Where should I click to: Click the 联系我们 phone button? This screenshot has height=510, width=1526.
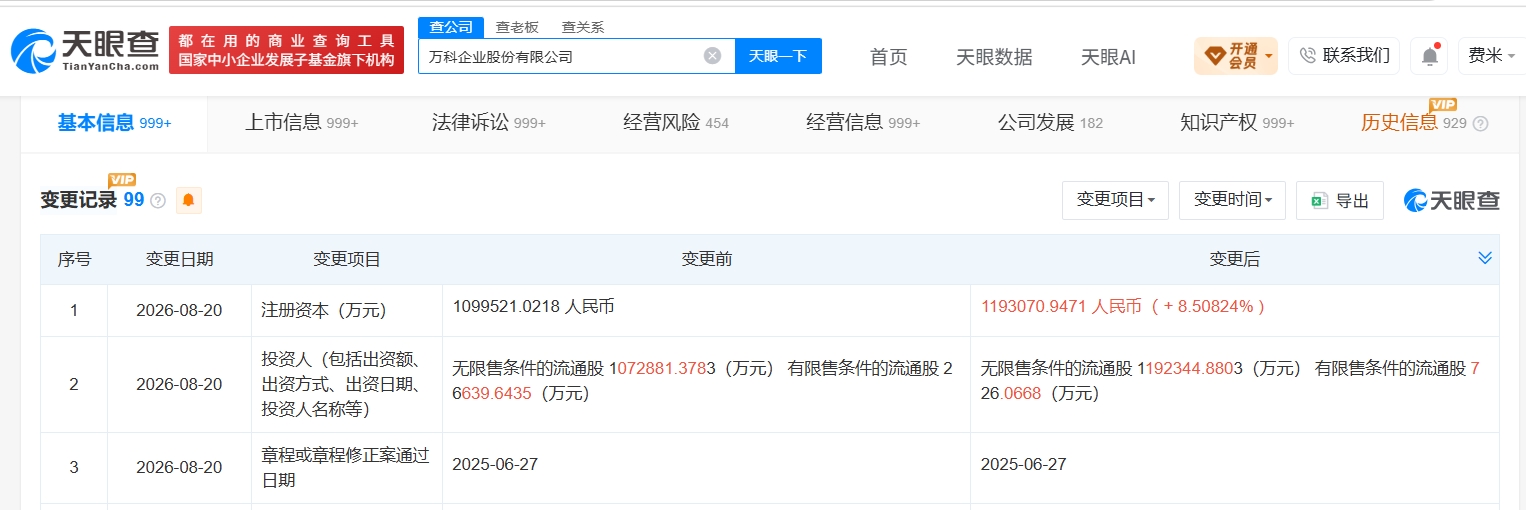[x=1343, y=56]
